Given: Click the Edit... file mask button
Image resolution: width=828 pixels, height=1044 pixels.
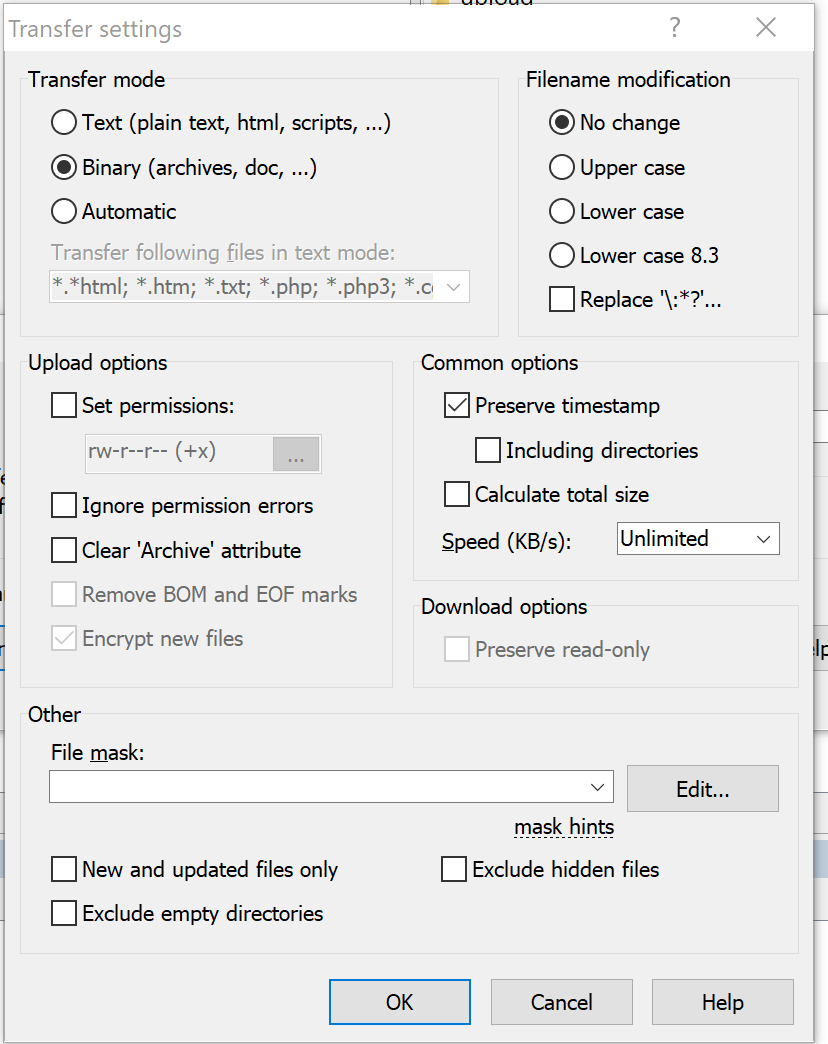Looking at the screenshot, I should 702,789.
